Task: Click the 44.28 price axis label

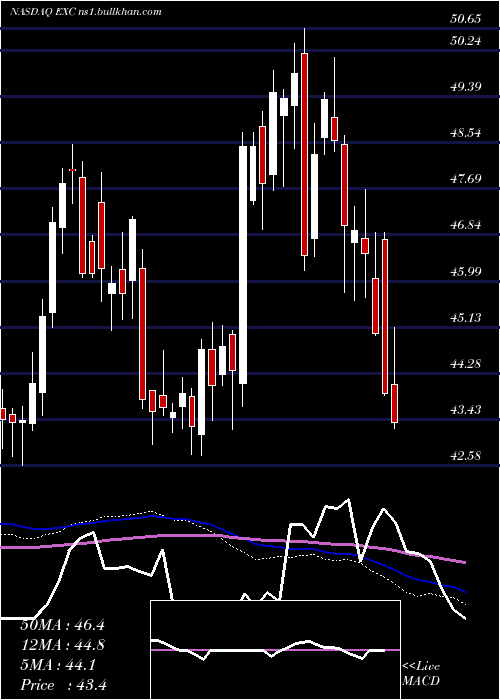Action: pos(466,363)
